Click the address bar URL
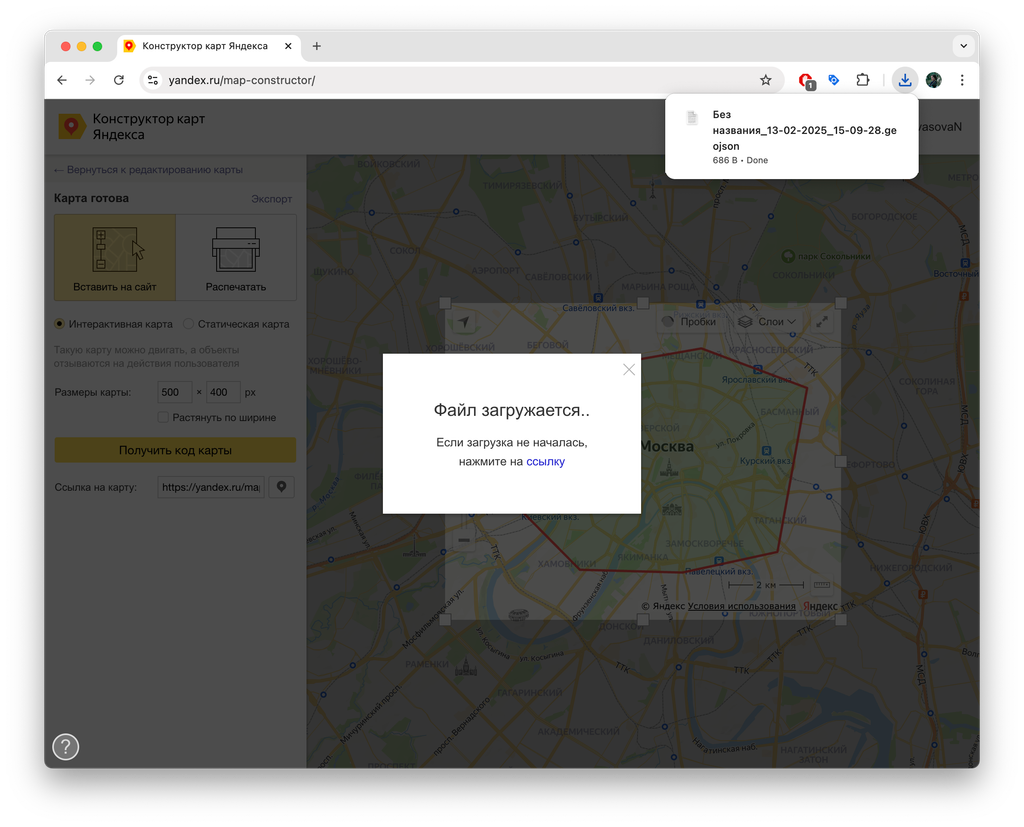Viewport: 1024px width, 827px height. pos(242,80)
